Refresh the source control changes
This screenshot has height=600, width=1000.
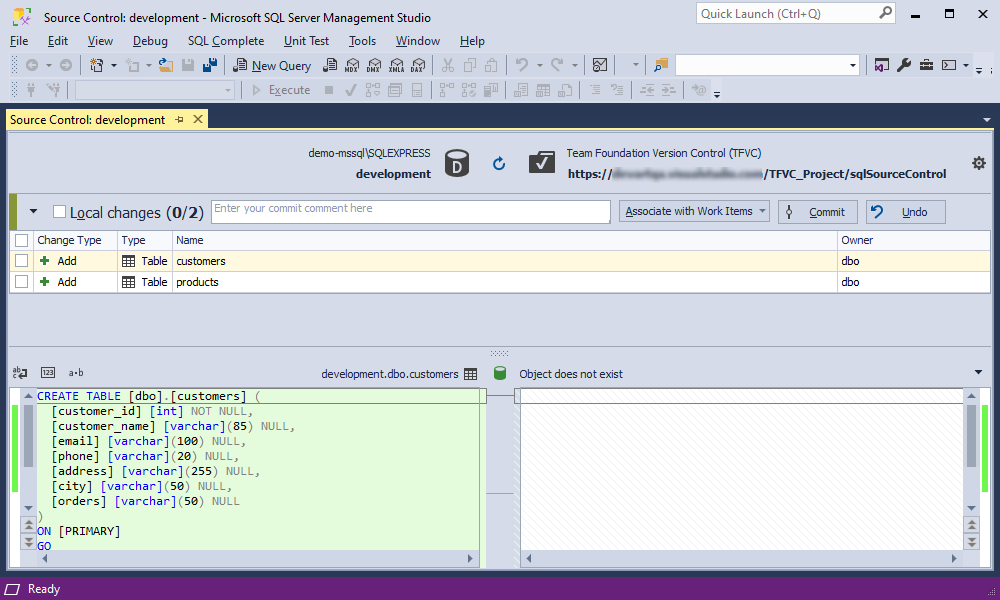pos(499,164)
